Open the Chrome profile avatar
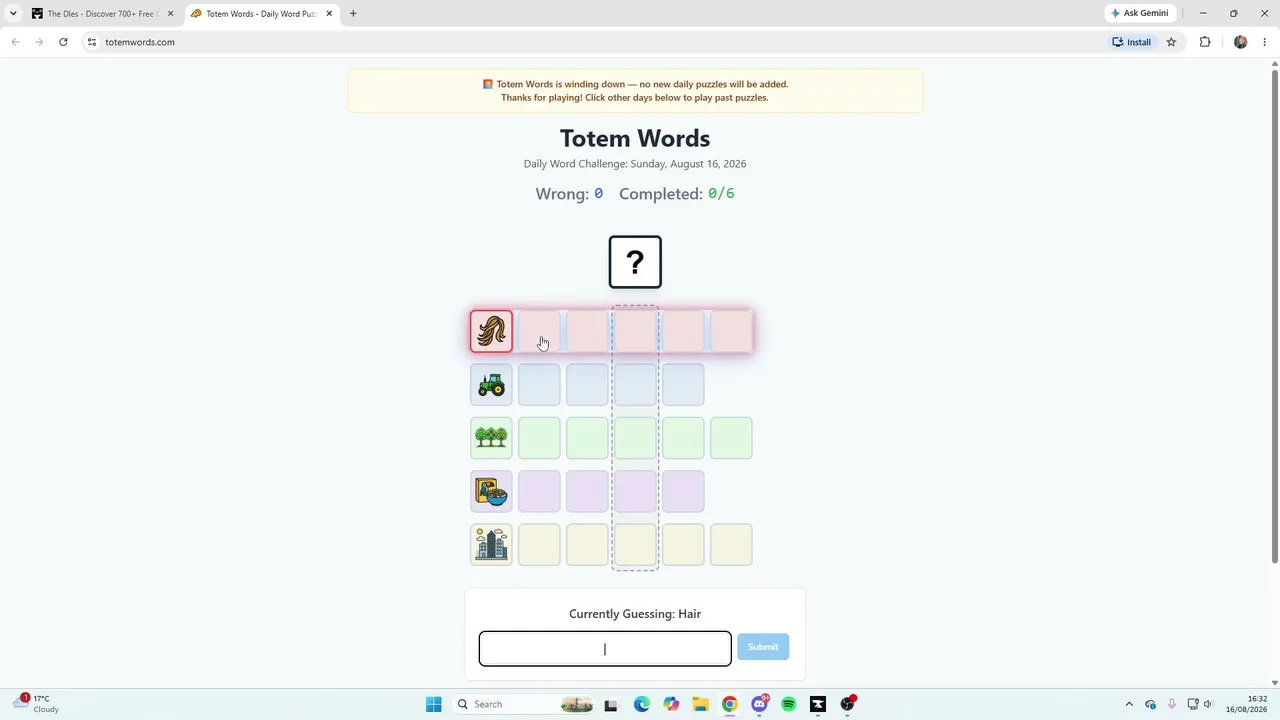Screen dimensions: 1280x720 pos(1240,42)
